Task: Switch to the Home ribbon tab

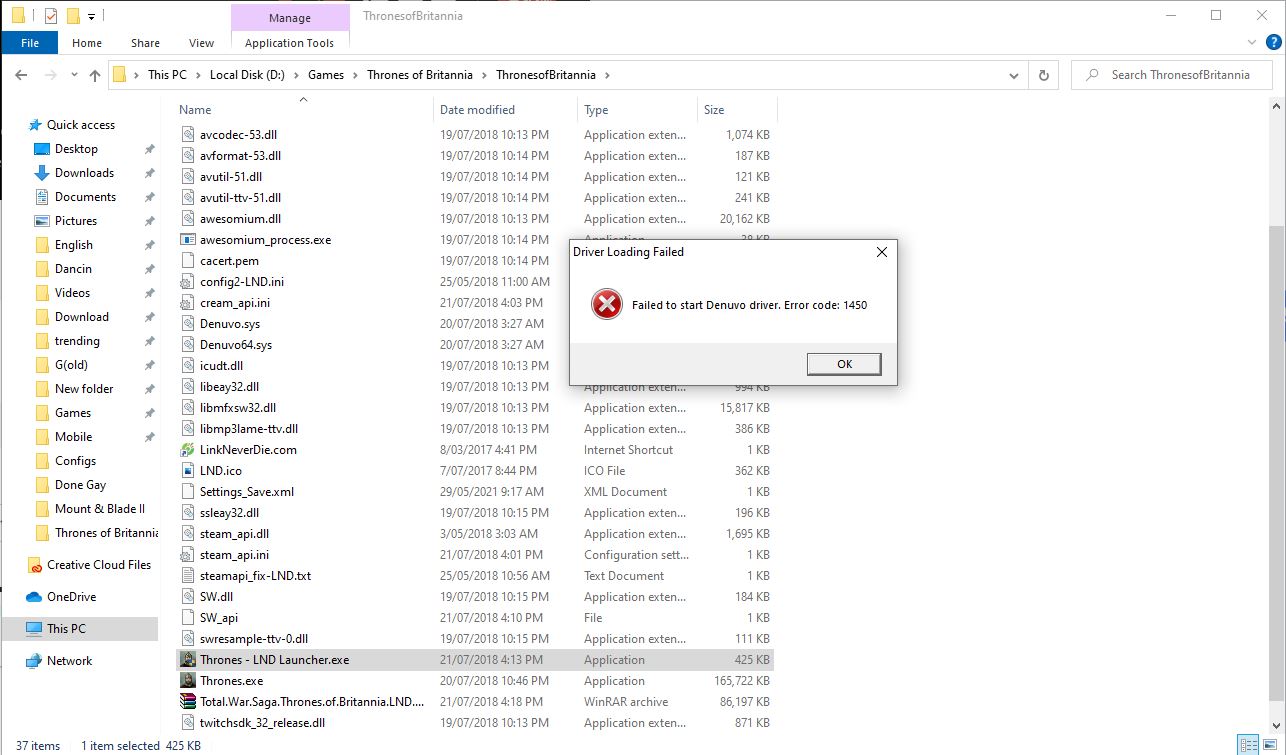Action: pos(87,43)
